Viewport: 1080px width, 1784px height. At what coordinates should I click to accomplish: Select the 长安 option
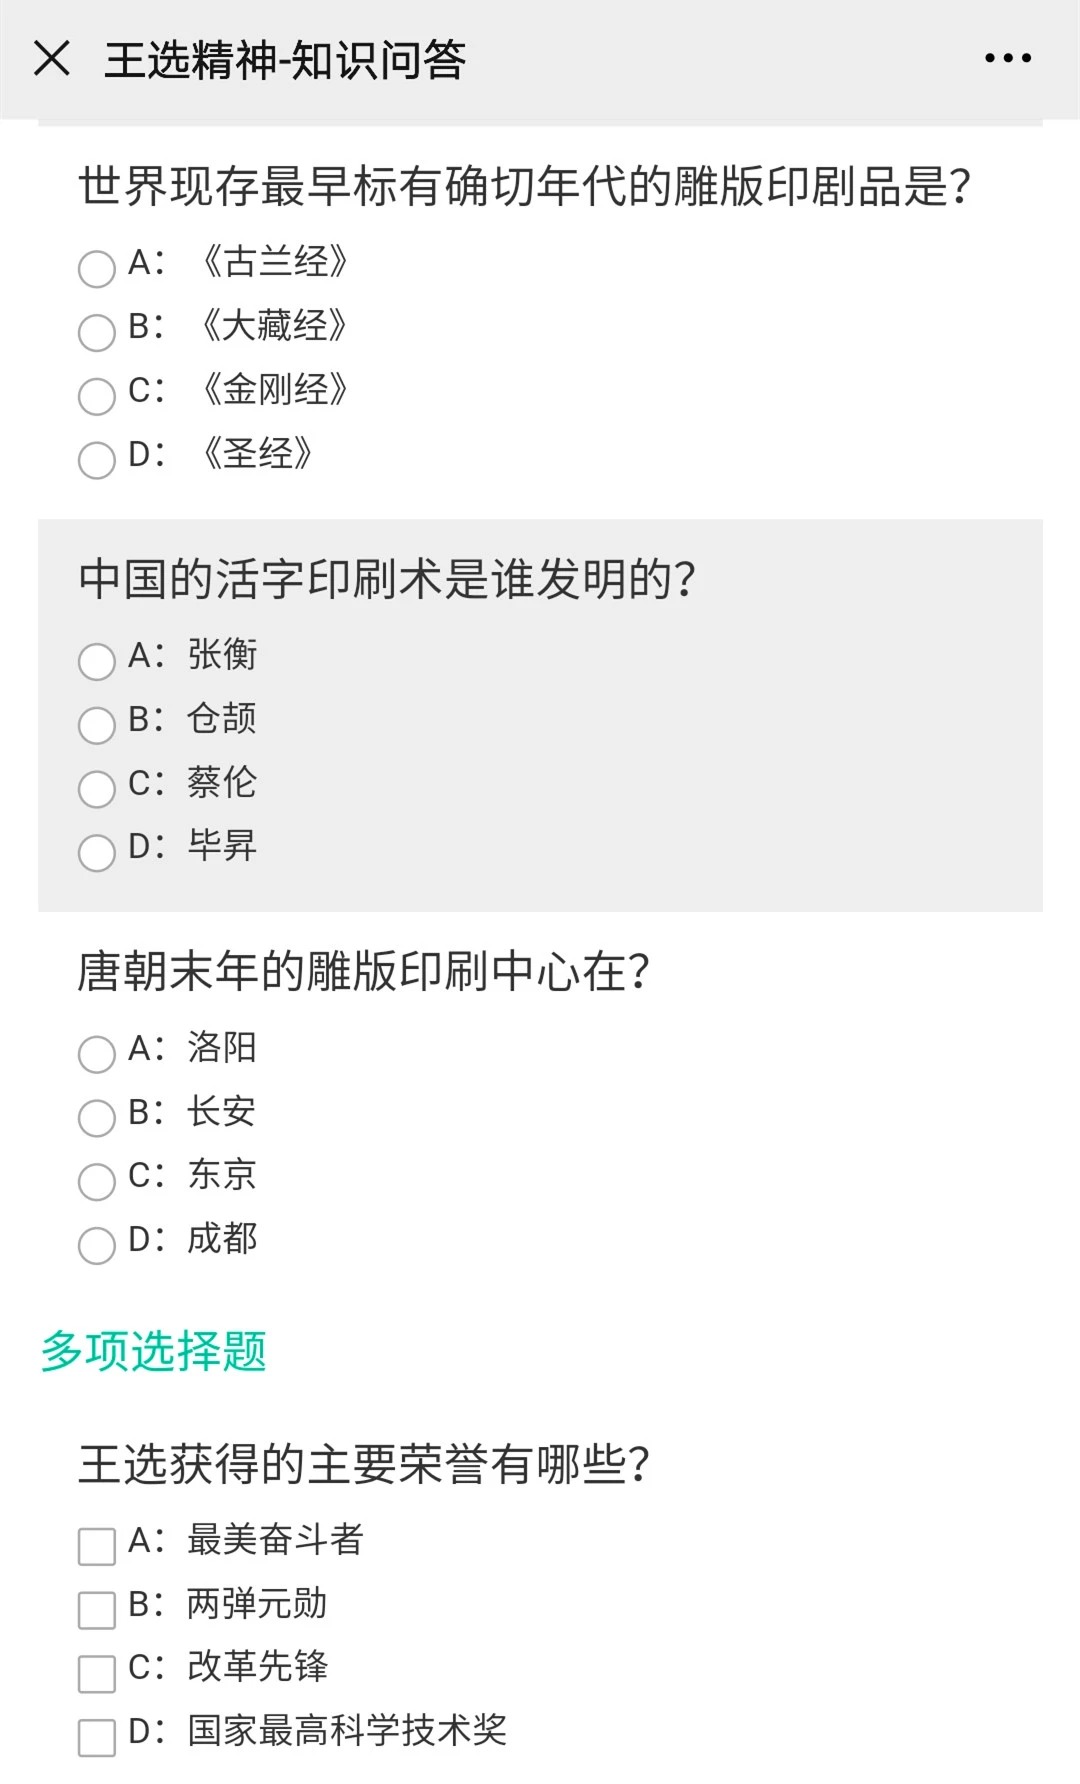coord(97,1118)
